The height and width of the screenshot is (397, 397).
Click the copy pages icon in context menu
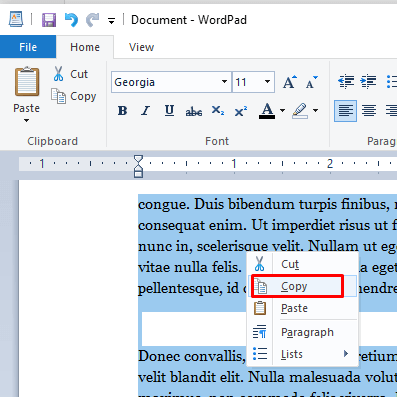260,286
